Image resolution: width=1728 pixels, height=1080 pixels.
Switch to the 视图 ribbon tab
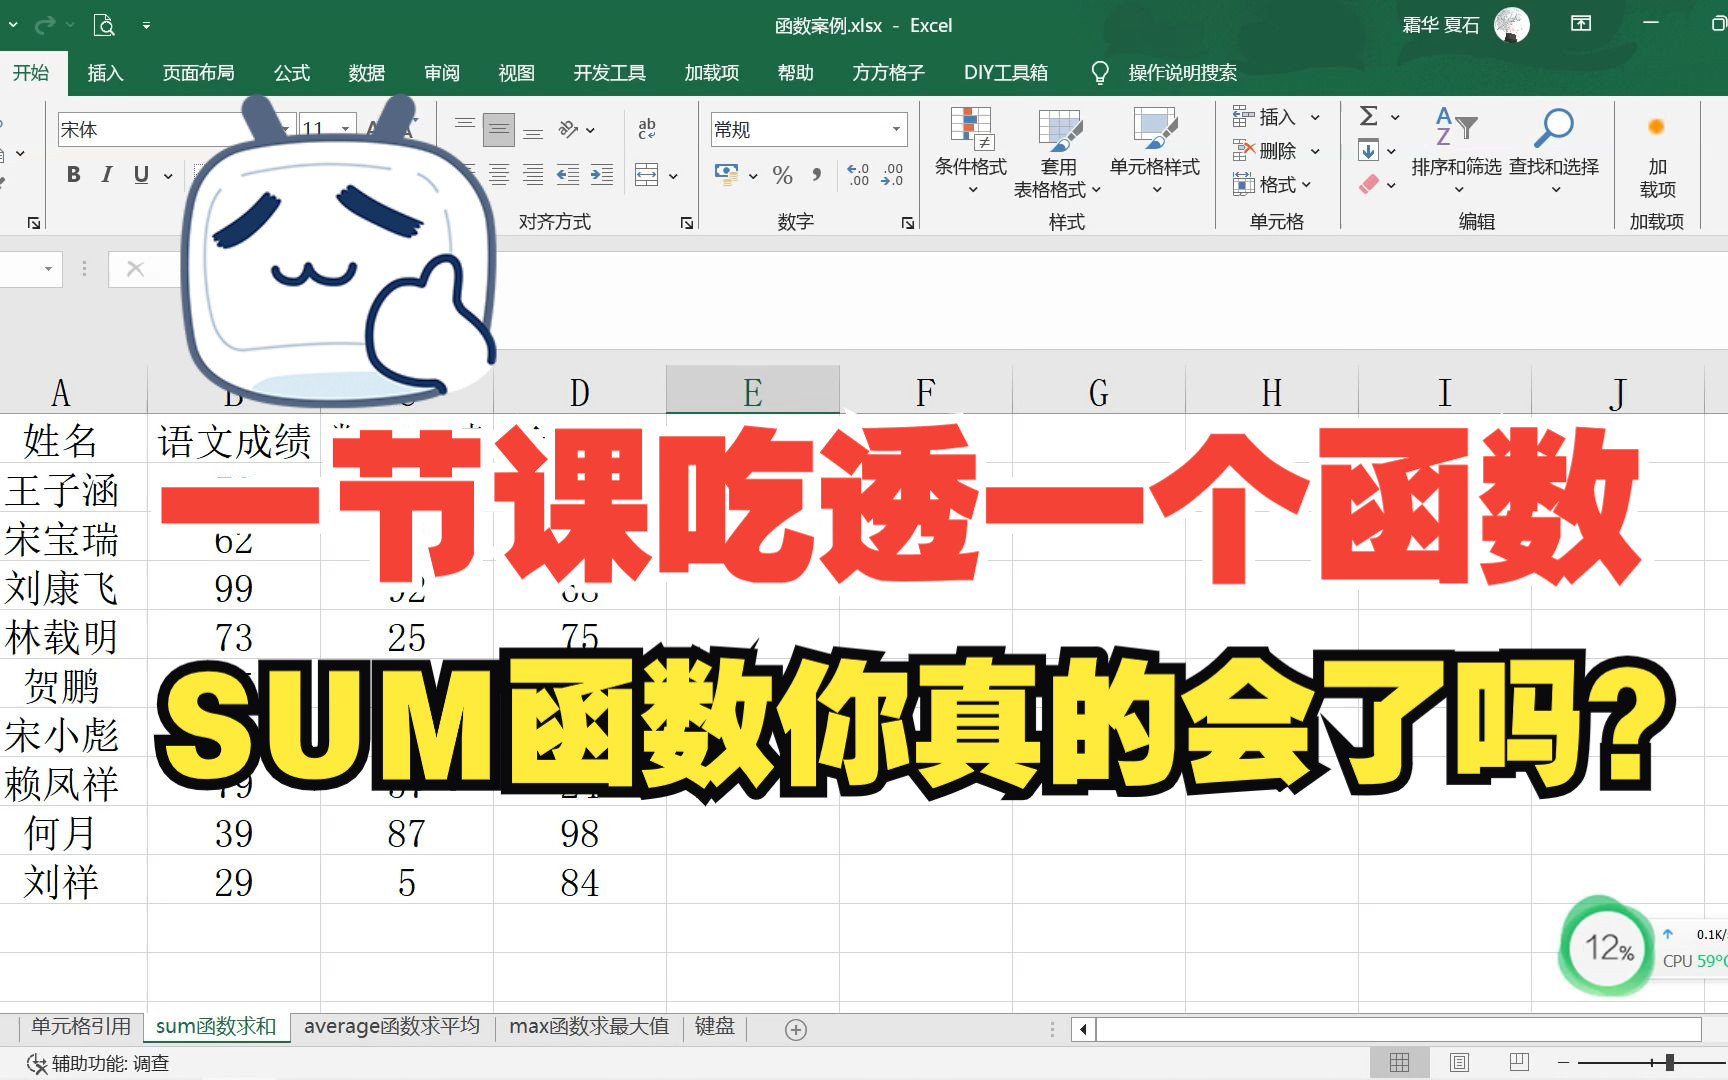(x=516, y=73)
